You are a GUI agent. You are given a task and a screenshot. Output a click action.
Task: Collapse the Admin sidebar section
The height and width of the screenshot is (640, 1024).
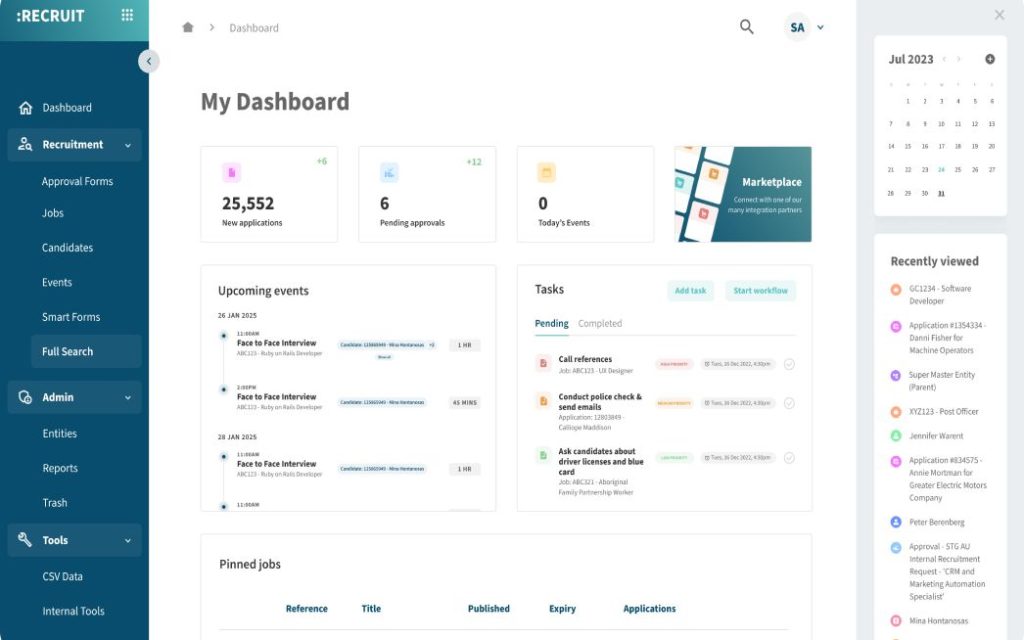(127, 398)
